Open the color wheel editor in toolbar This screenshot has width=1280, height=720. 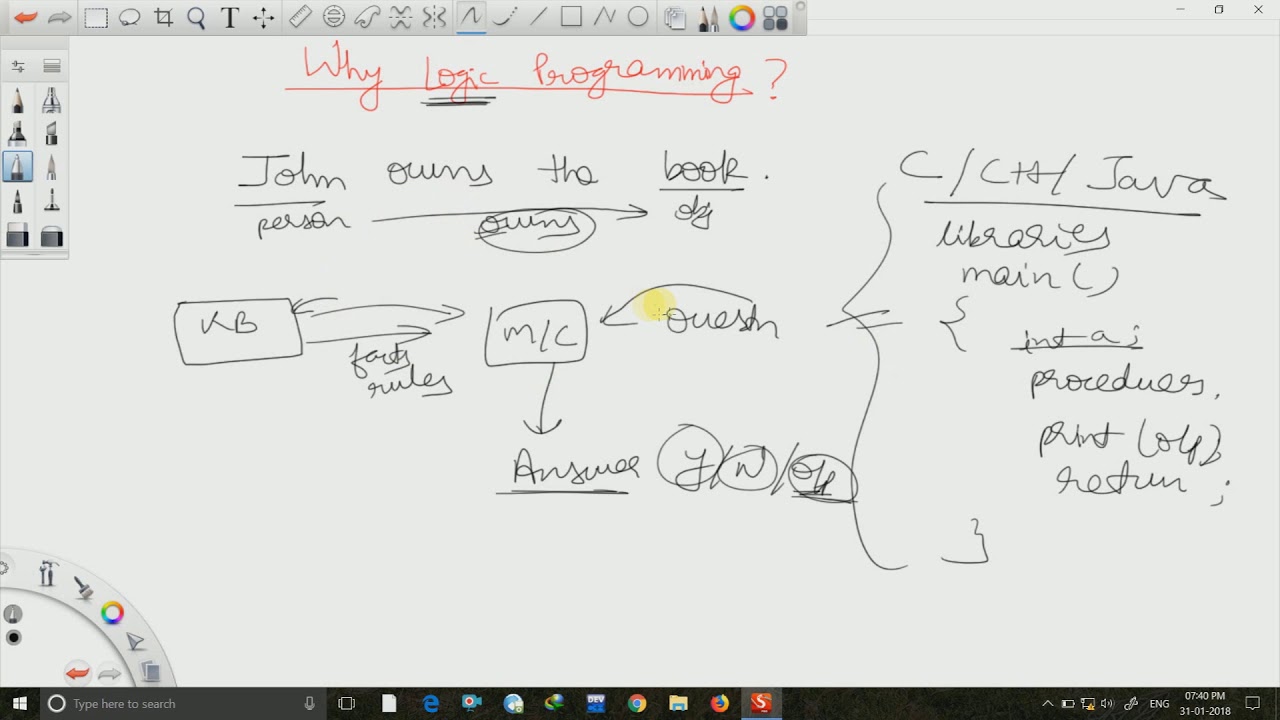pos(741,18)
